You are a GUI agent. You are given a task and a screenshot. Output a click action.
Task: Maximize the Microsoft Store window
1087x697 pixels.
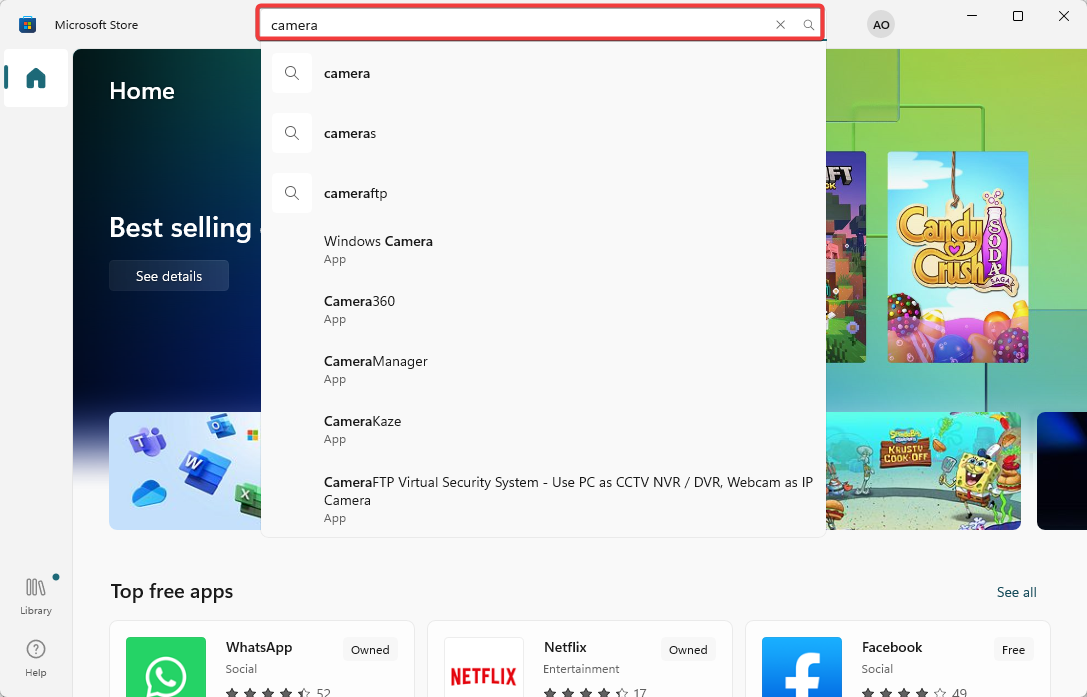1018,16
